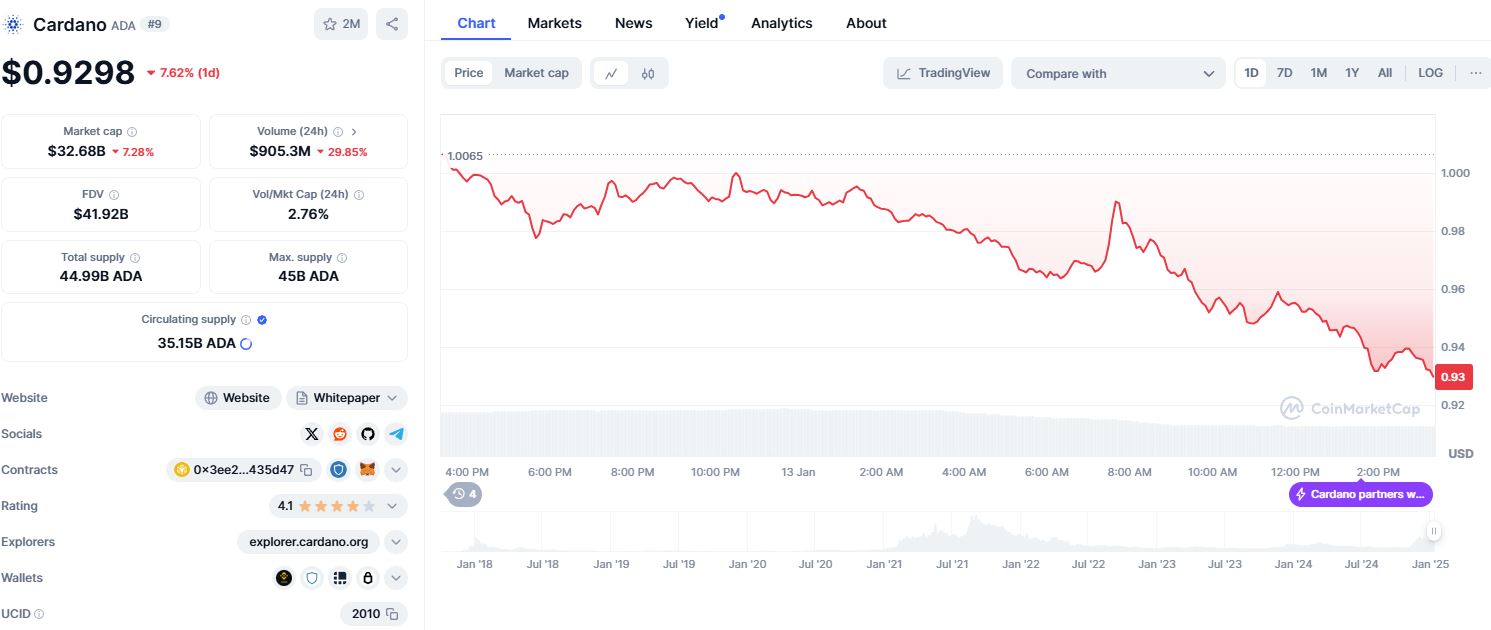The width and height of the screenshot is (1491, 630).
Task: Click the Circulating supply info icon
Action: [246, 320]
